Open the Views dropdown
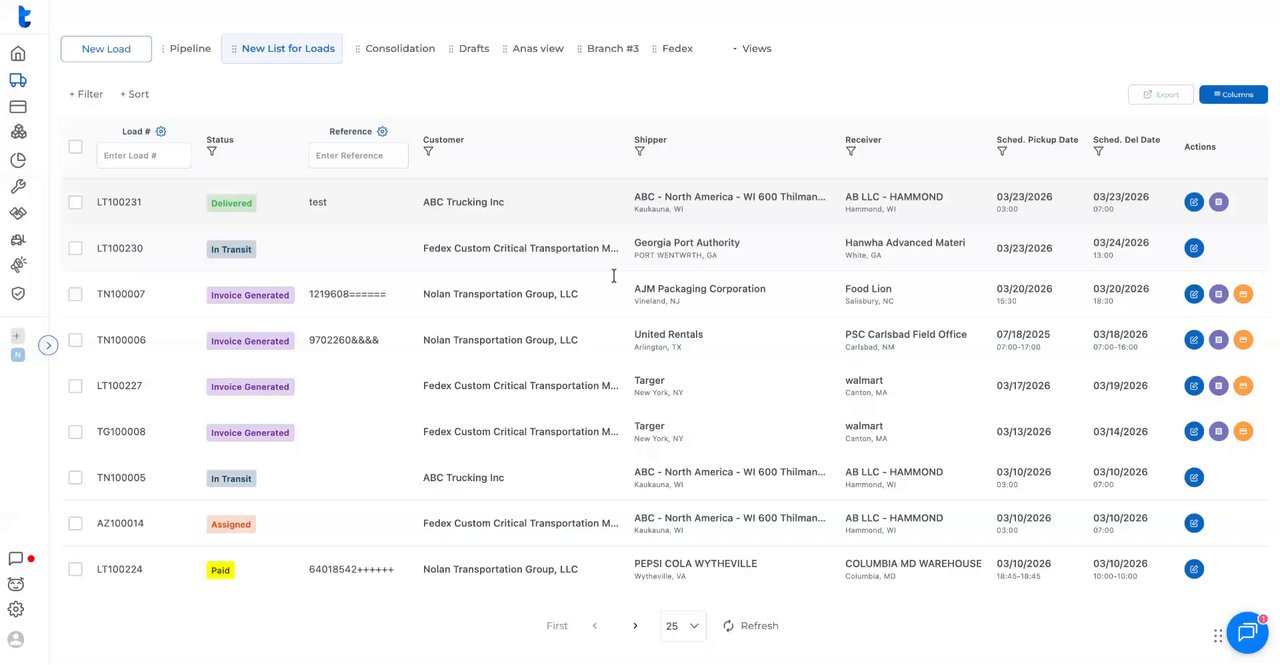The height and width of the screenshot is (665, 1280). coord(751,48)
